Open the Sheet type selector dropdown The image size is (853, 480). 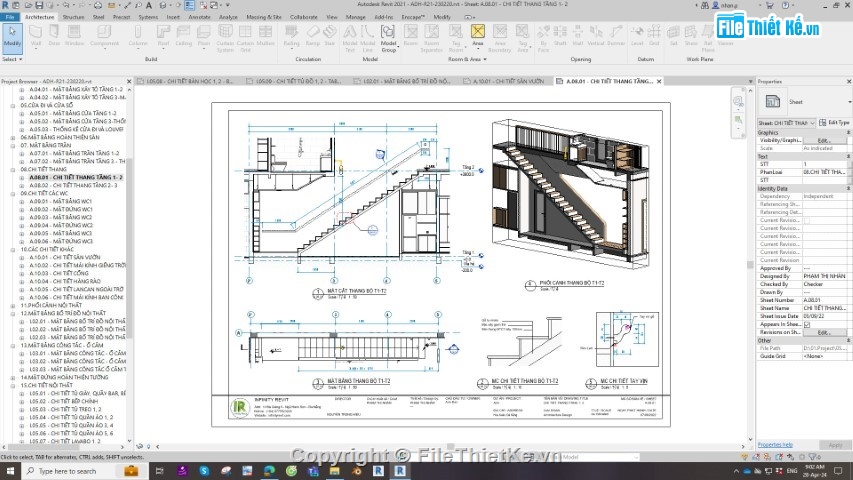(x=805, y=102)
